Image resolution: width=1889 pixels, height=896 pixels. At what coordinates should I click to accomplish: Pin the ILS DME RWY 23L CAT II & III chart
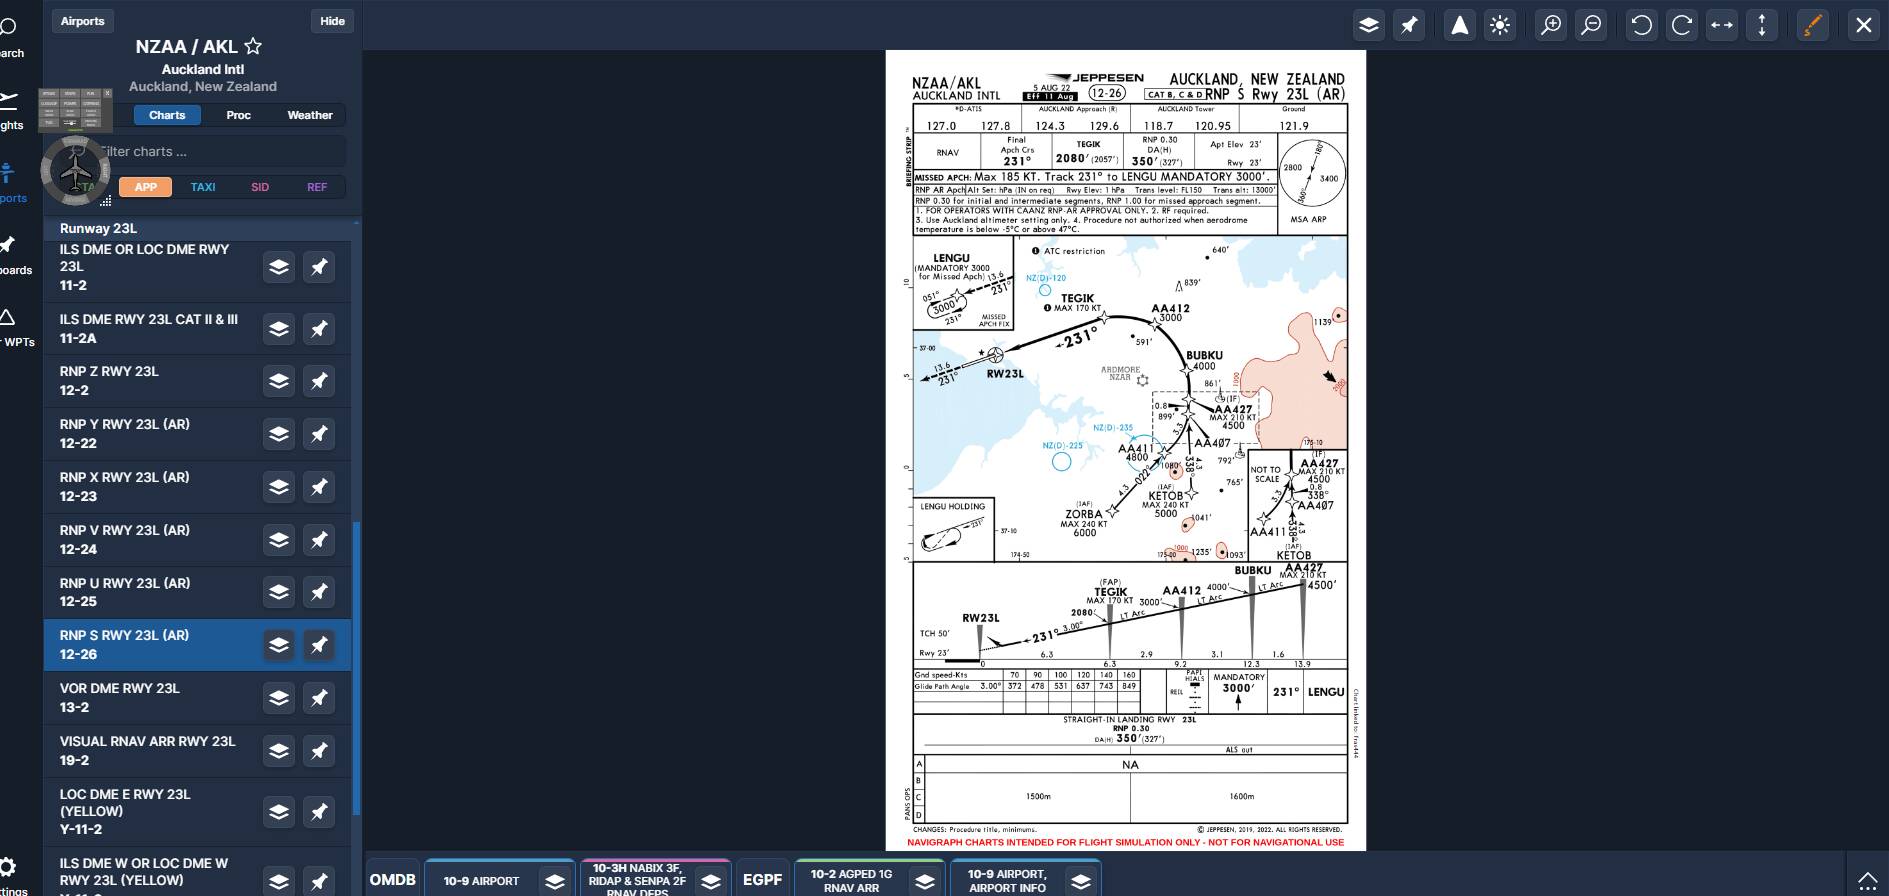click(319, 329)
